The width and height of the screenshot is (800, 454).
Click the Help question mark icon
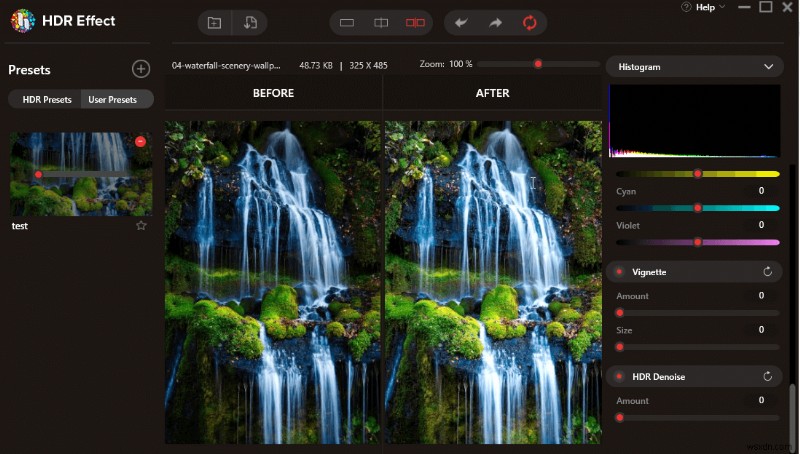(686, 7)
